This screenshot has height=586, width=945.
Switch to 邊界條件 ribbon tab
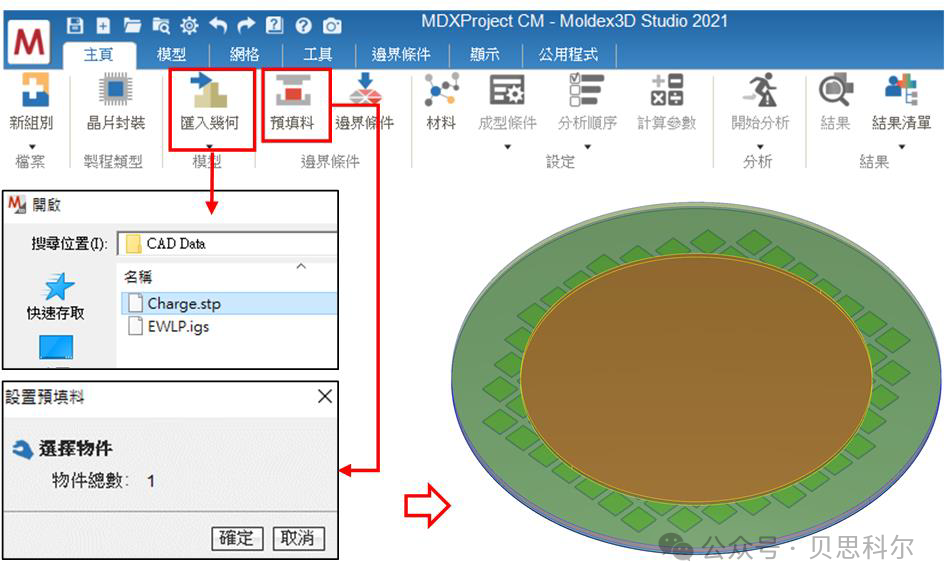pos(401,55)
